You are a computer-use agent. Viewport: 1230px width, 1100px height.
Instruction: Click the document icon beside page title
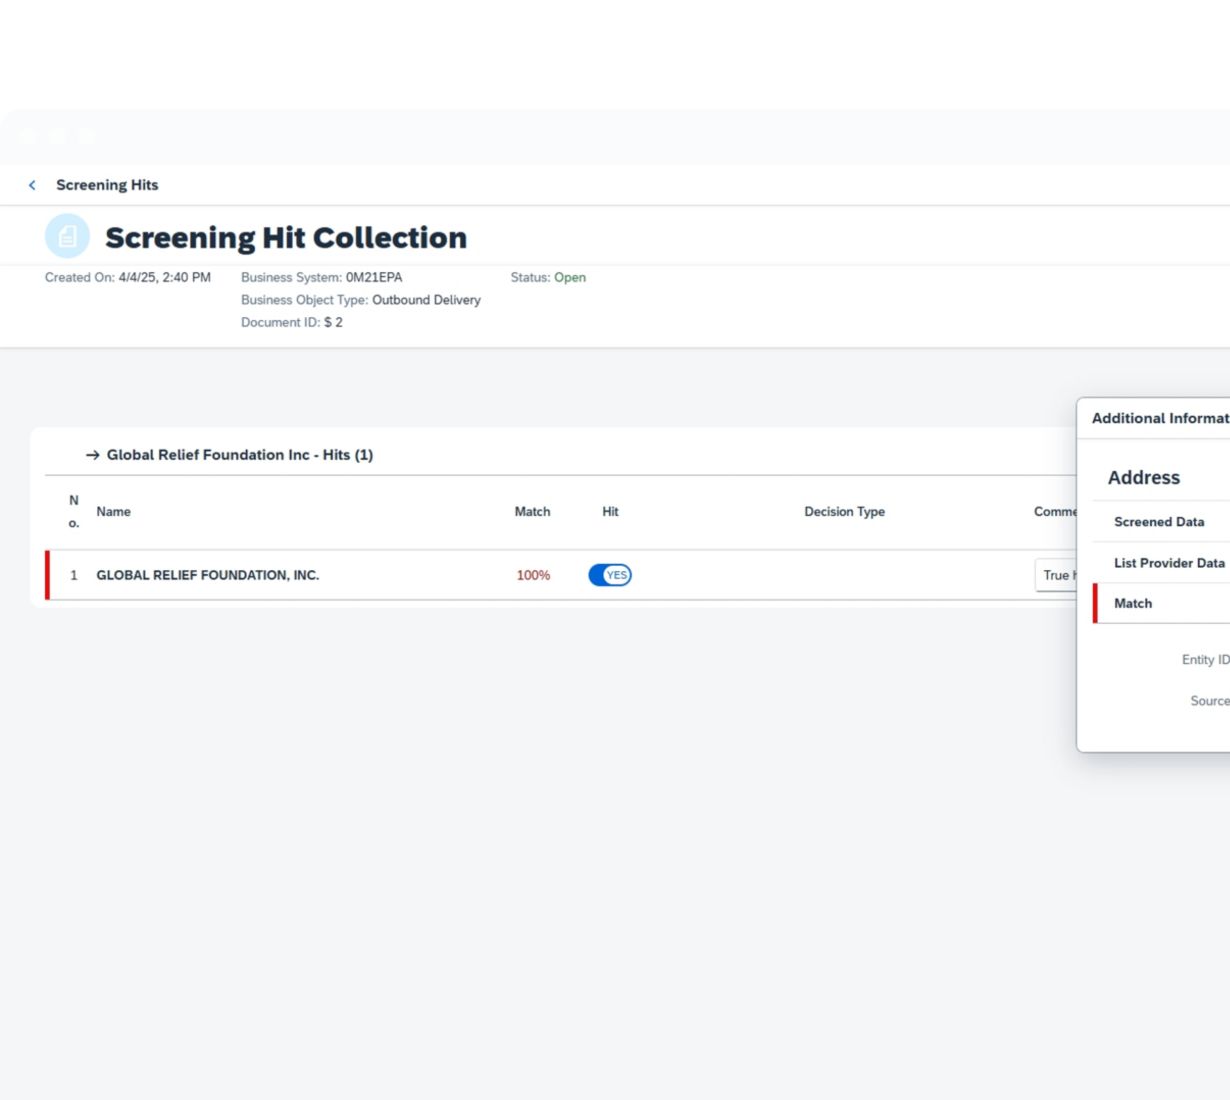pyautogui.click(x=67, y=237)
